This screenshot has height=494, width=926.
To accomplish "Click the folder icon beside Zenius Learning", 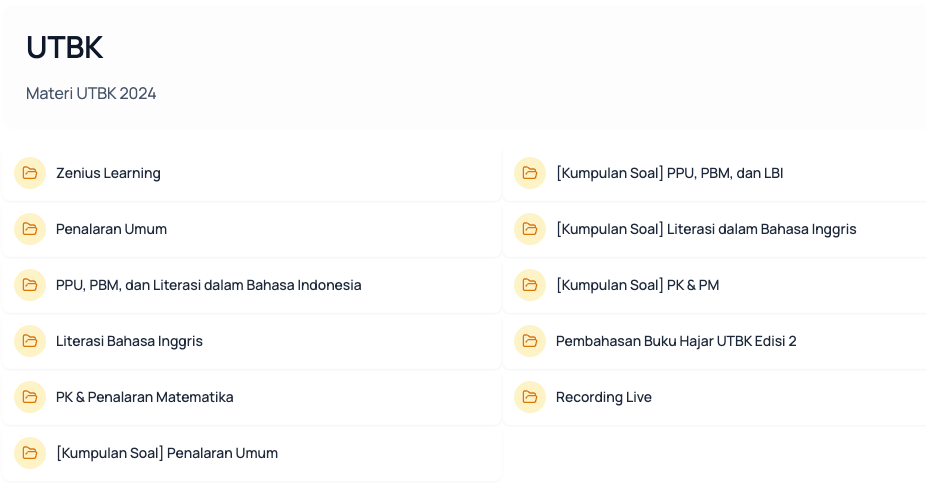I will (x=30, y=173).
